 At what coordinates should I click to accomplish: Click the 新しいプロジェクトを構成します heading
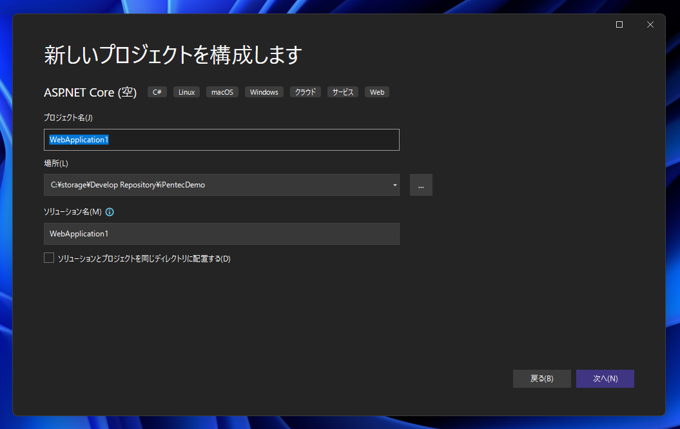[173, 55]
